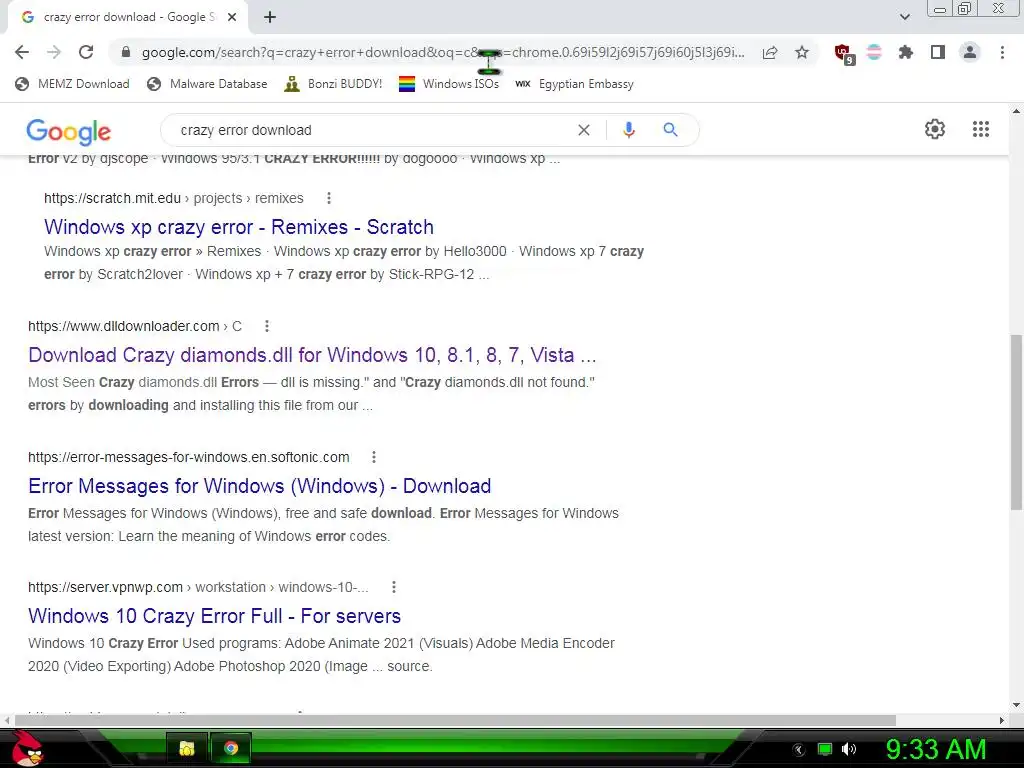Reload the current page
Viewport: 1024px width, 768px height.
tap(86, 52)
